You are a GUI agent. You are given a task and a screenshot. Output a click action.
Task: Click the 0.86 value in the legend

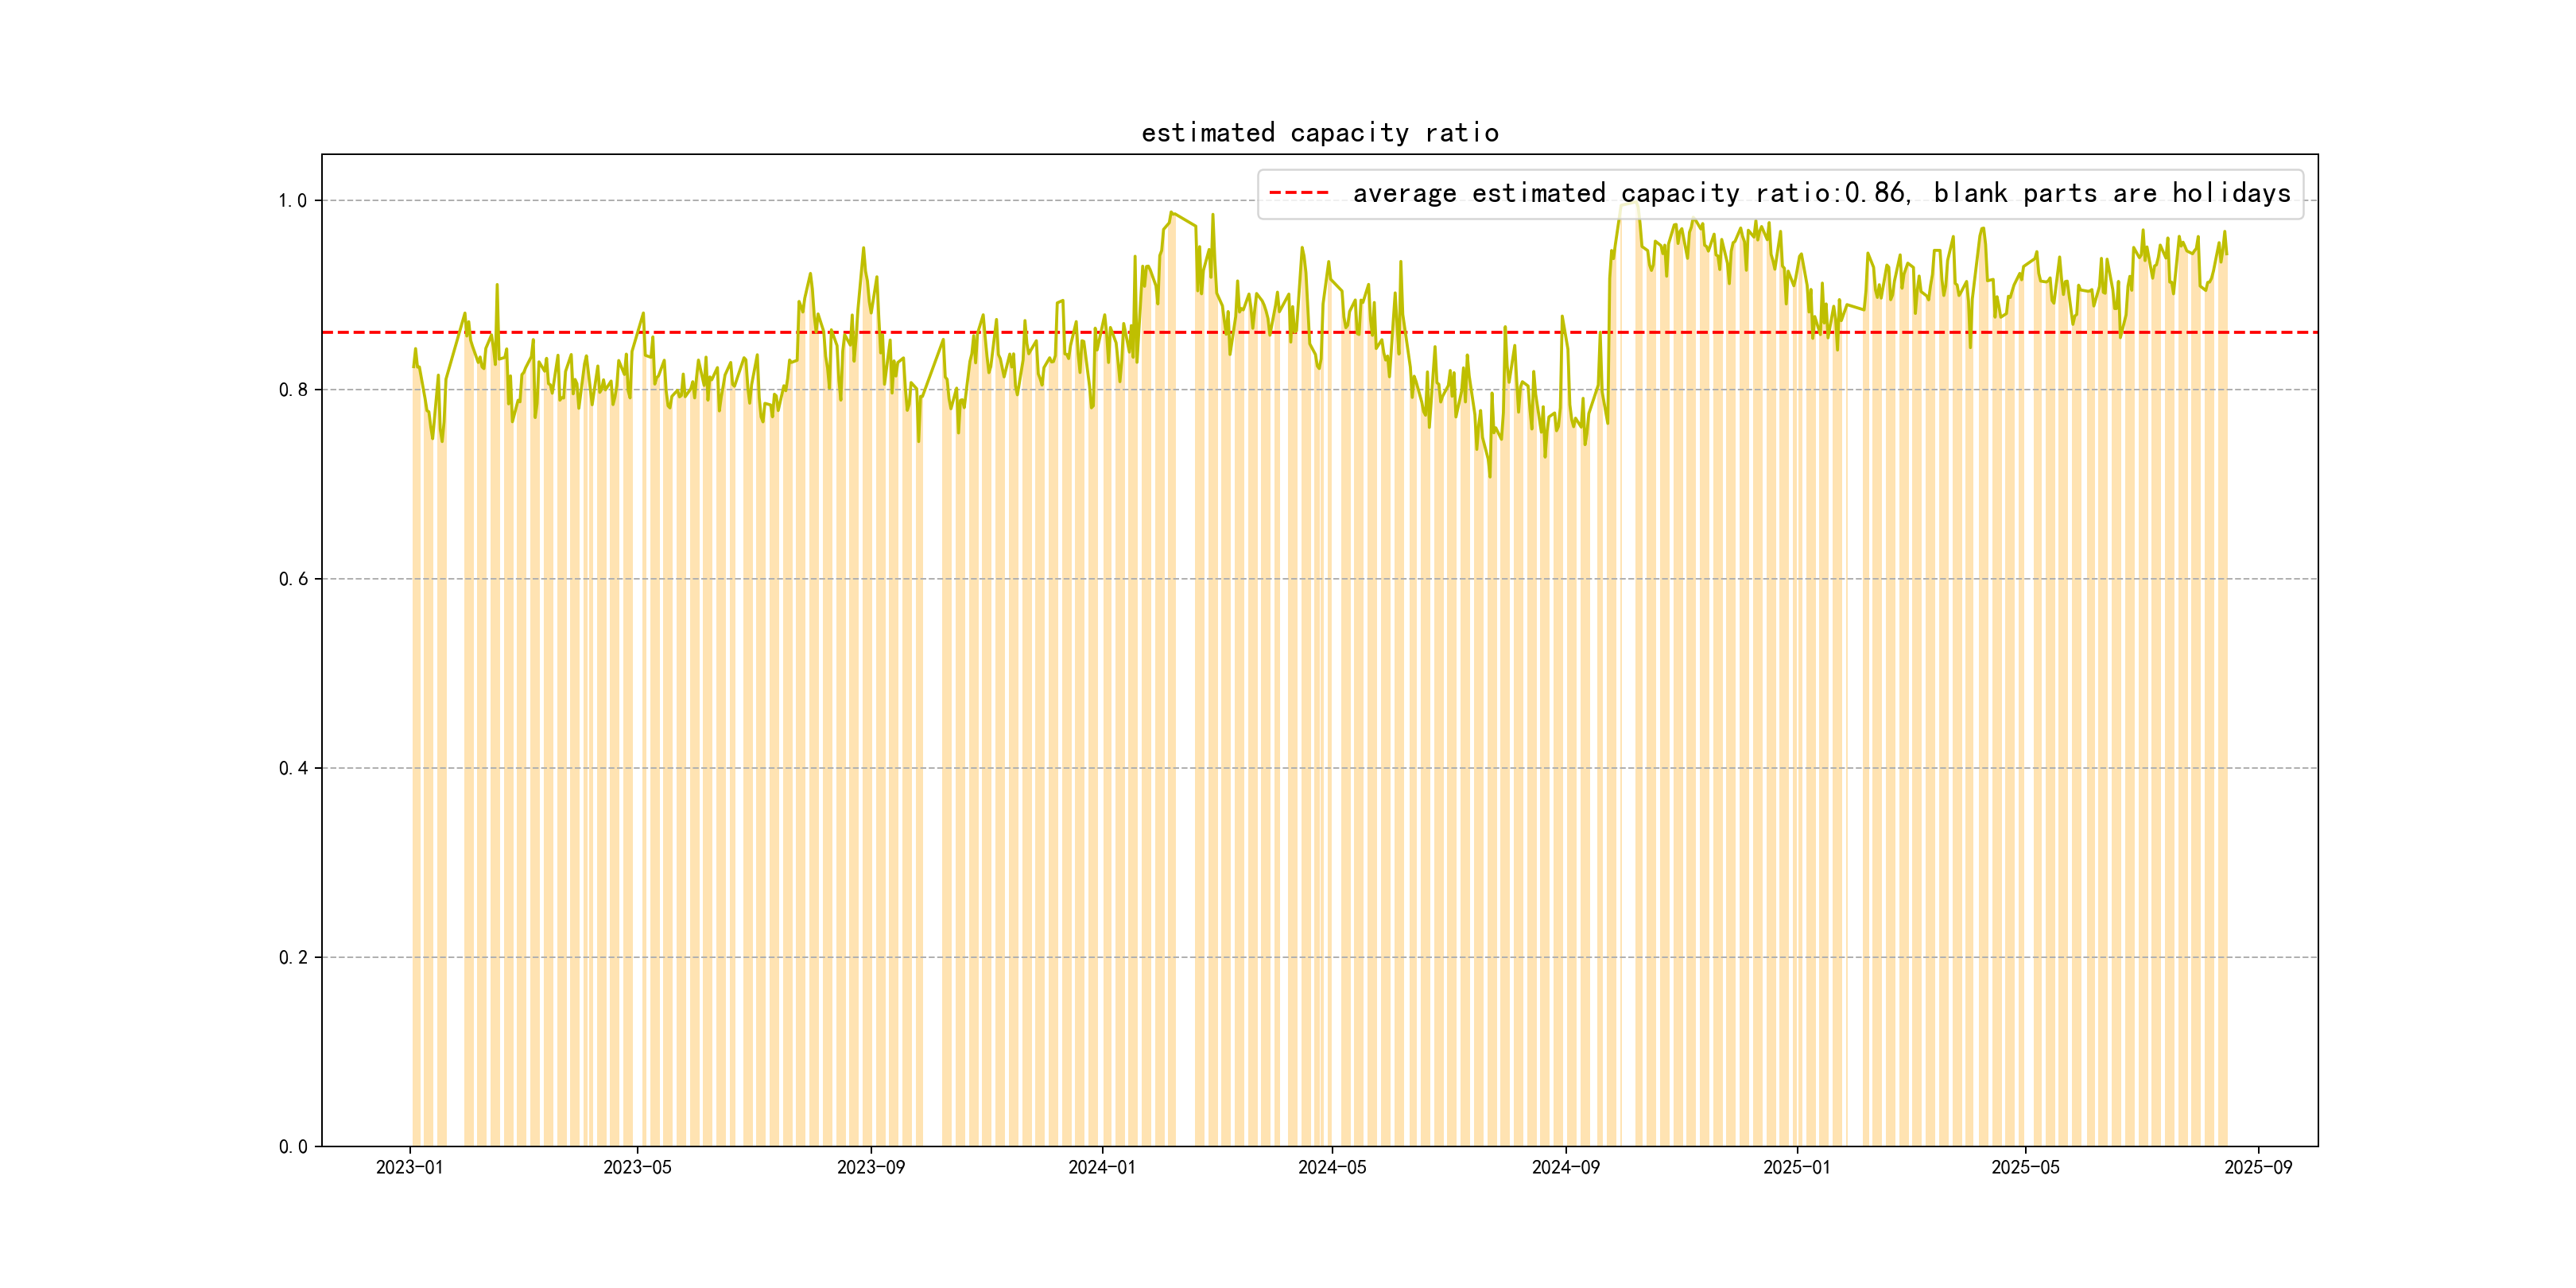(x=1875, y=193)
